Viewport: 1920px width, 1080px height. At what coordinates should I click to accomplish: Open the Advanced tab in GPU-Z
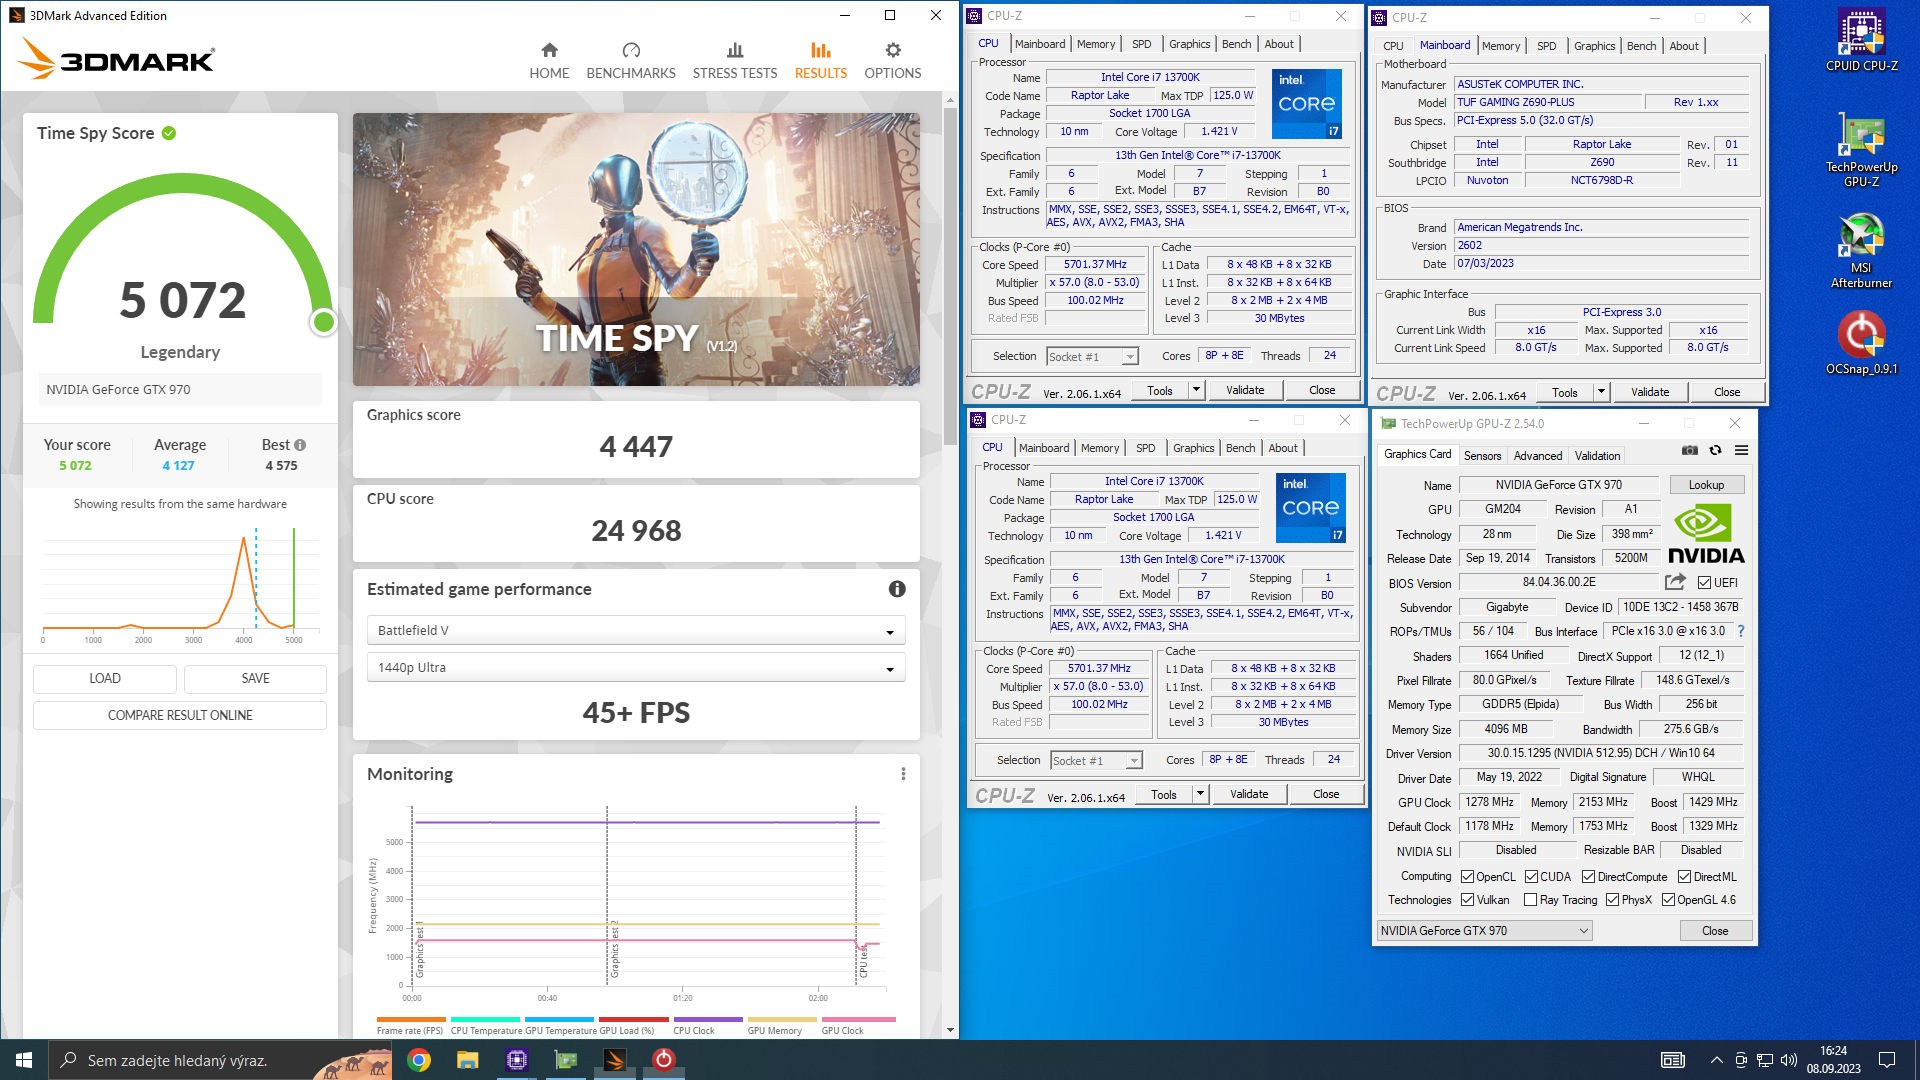pos(1537,456)
